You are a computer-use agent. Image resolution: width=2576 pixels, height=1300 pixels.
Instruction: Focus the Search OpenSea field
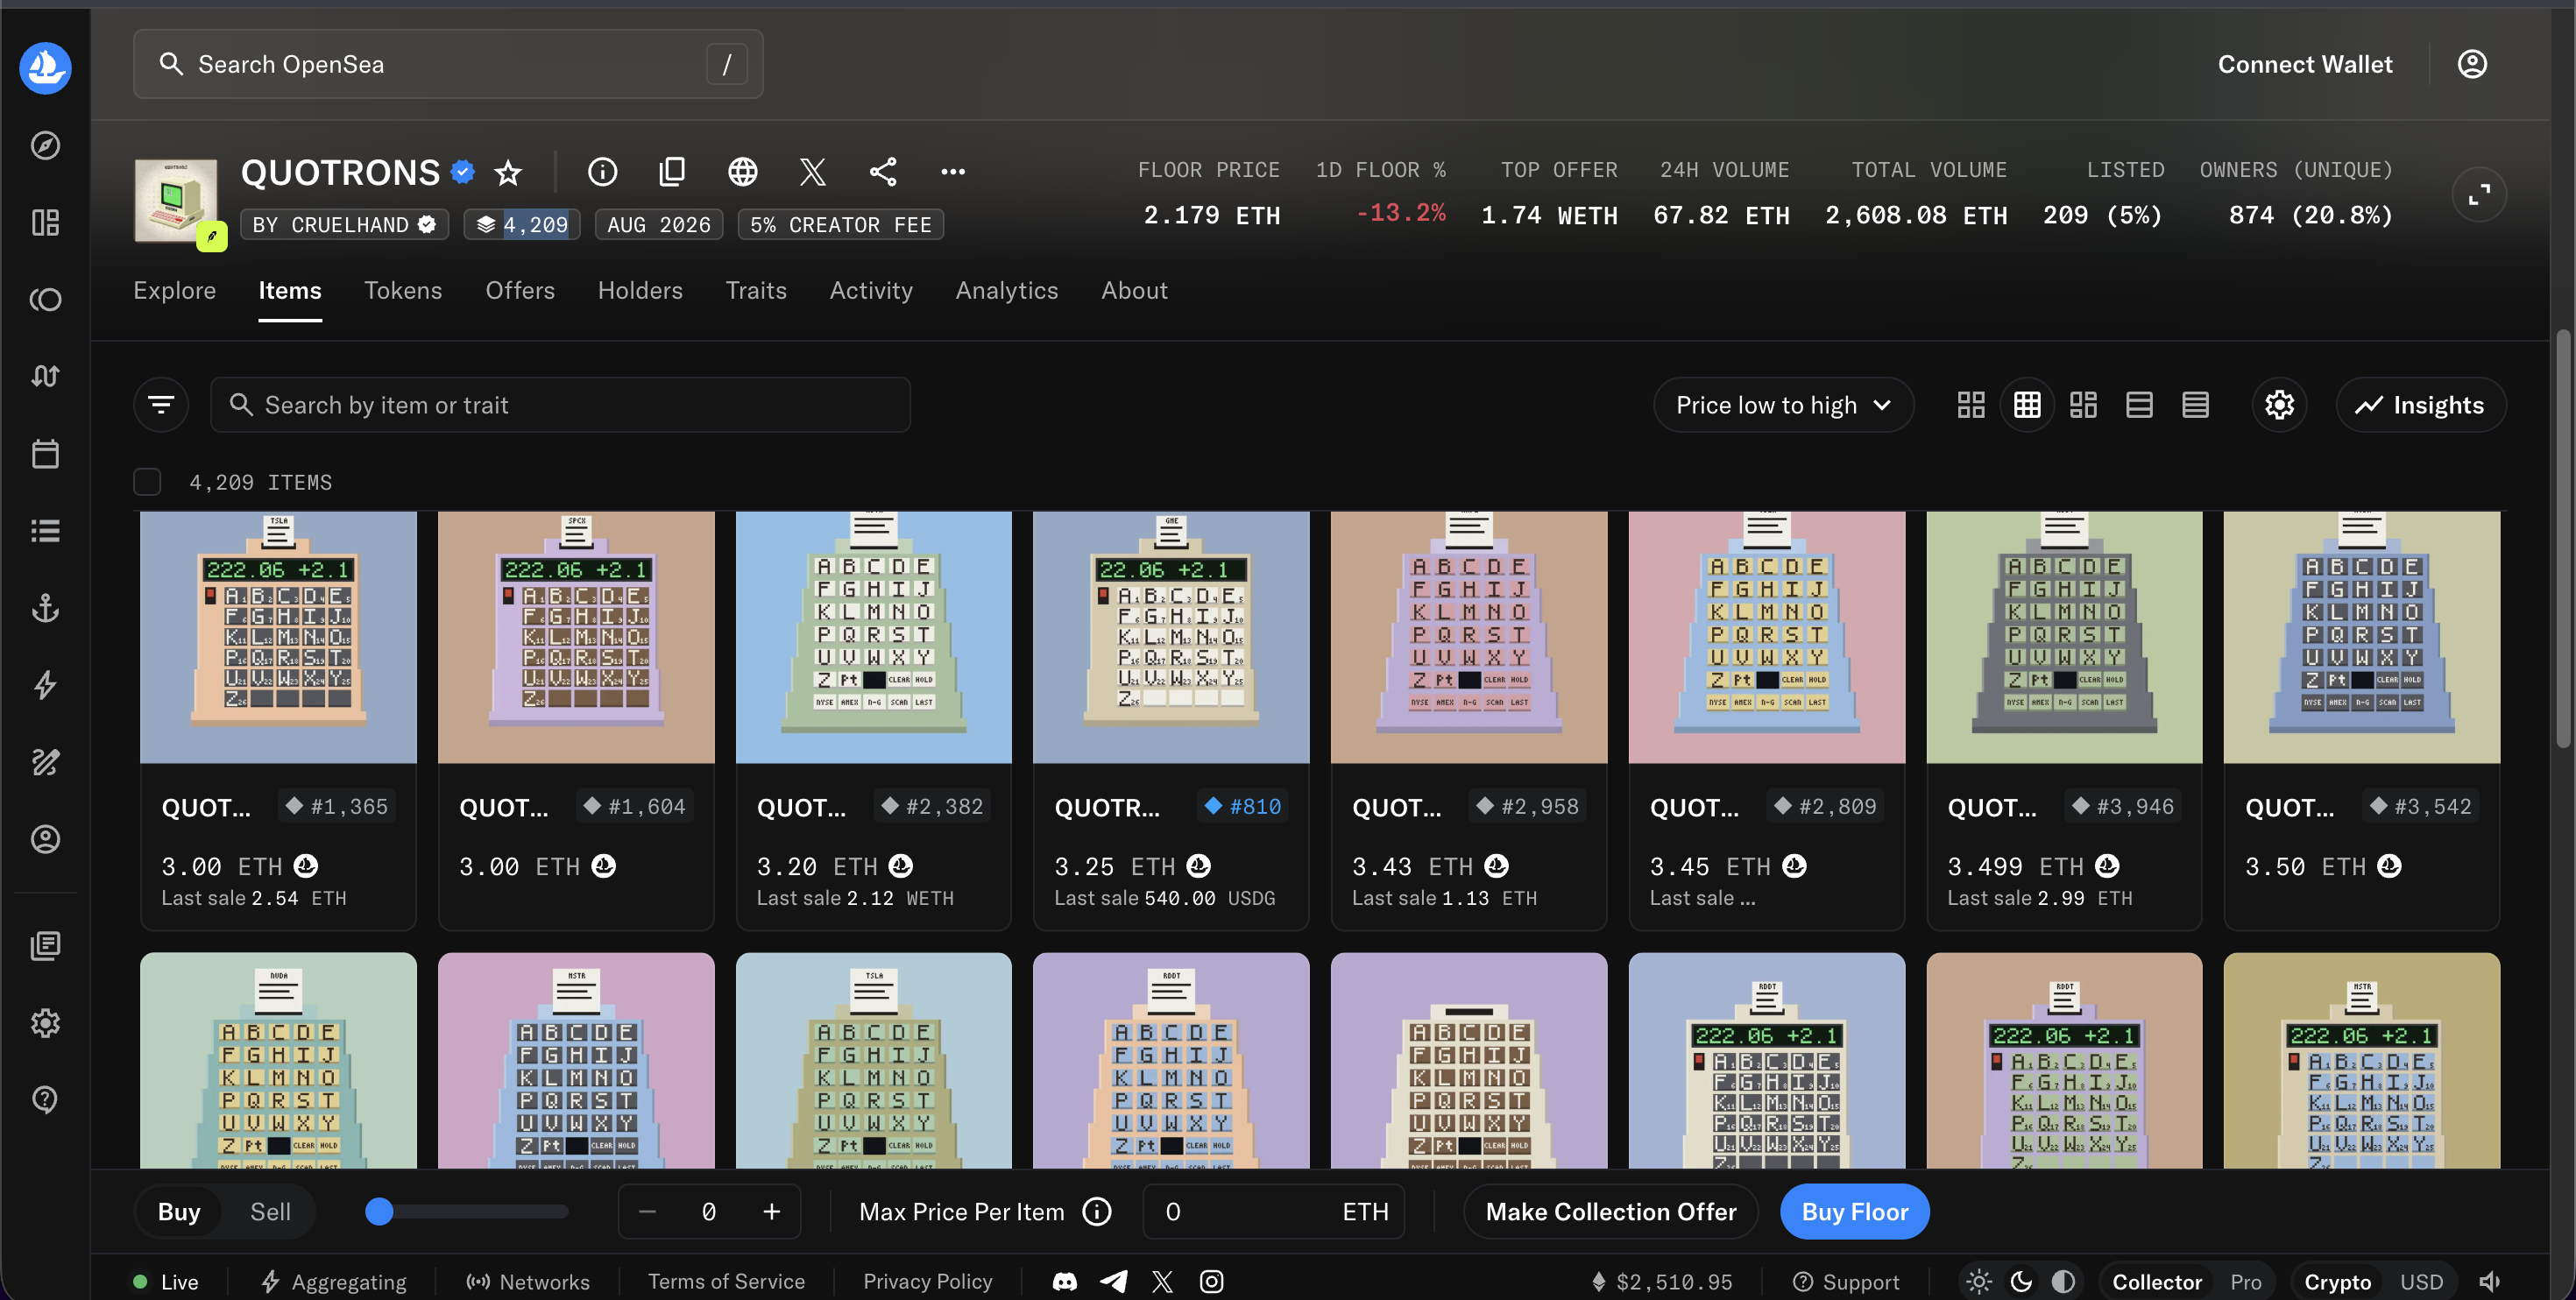[x=448, y=65]
